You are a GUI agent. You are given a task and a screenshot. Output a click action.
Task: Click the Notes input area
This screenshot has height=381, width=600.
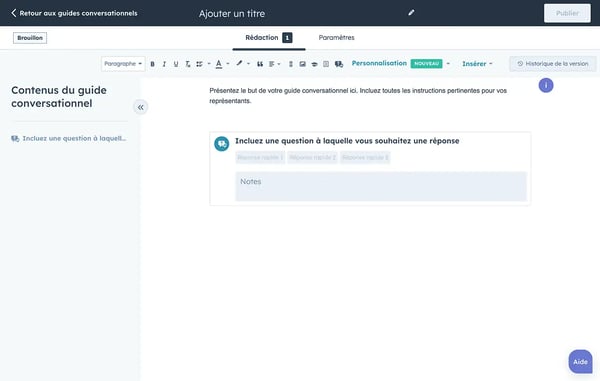click(381, 186)
